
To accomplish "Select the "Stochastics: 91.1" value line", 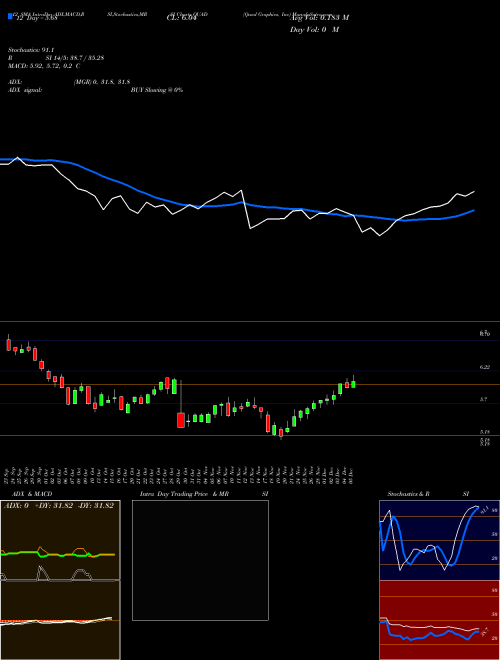I will pos(31,50).
